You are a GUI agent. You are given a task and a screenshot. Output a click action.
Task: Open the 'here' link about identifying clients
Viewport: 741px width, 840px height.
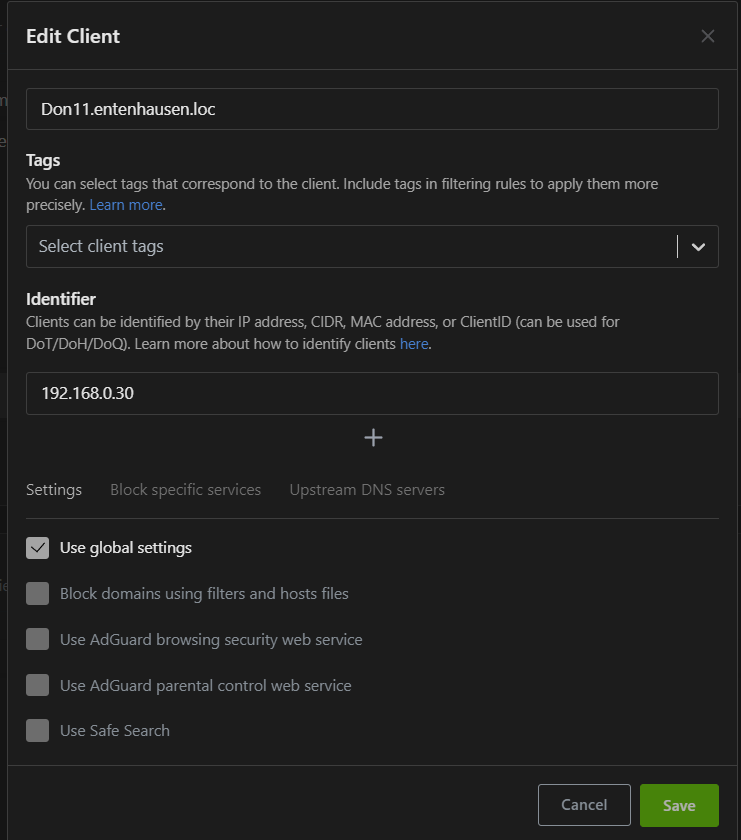point(414,344)
